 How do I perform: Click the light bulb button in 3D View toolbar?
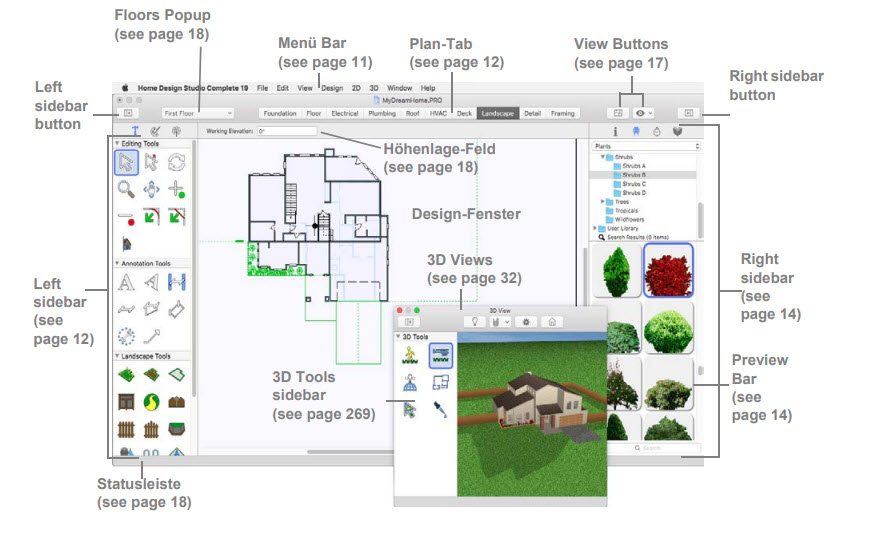click(475, 322)
